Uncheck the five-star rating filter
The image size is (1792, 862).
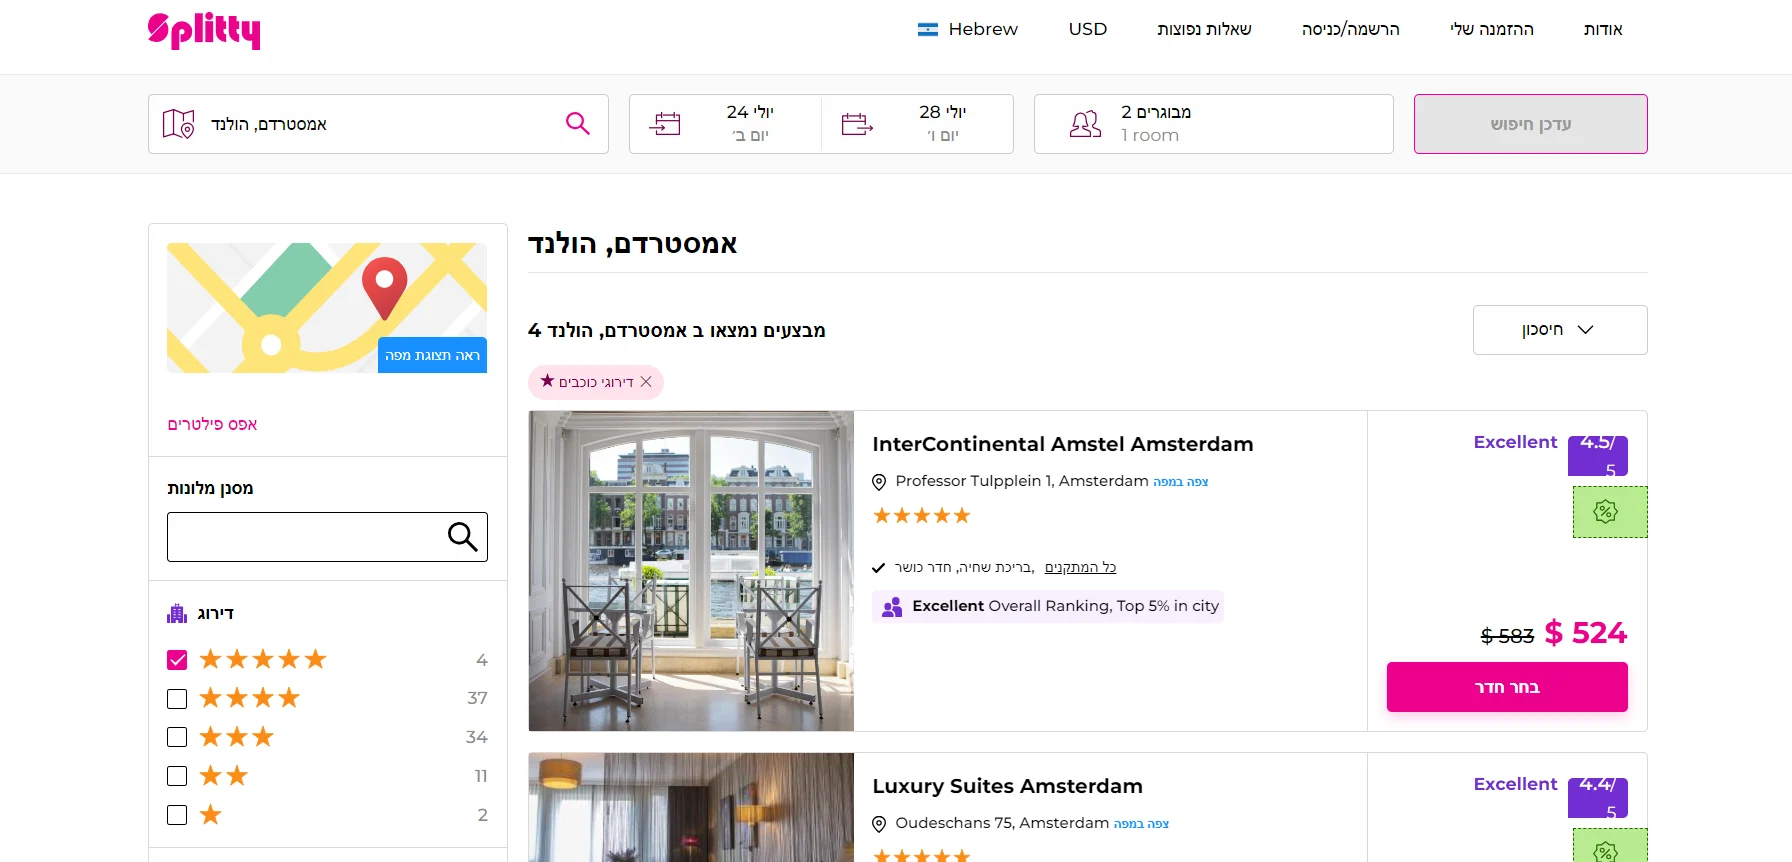[177, 660]
